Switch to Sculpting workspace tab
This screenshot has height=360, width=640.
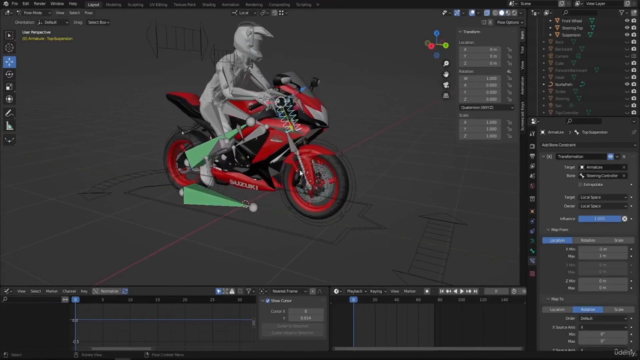tap(135, 4)
